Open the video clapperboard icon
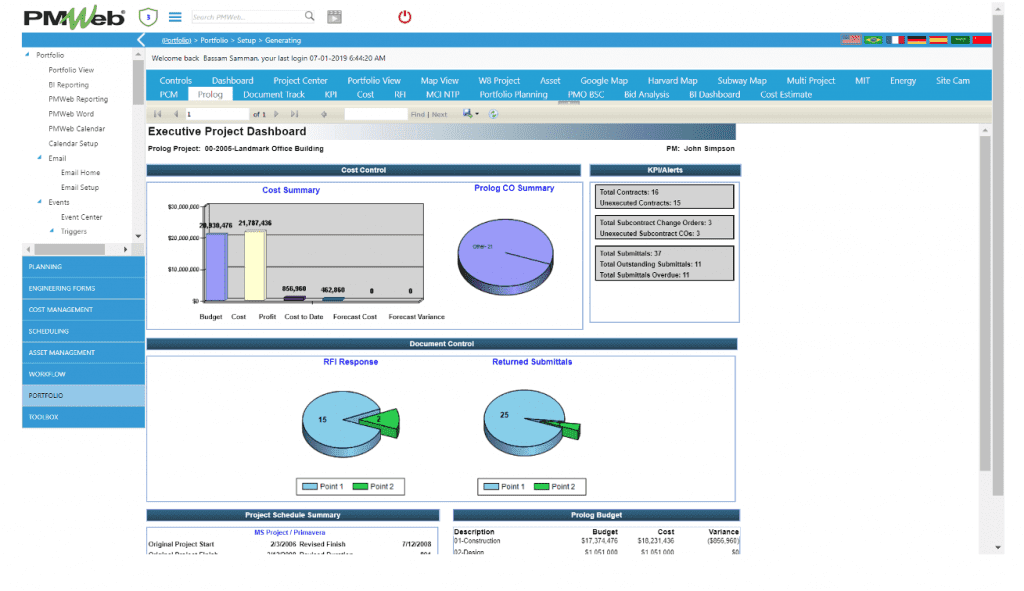Image resolution: width=1024 pixels, height=591 pixels. point(334,17)
